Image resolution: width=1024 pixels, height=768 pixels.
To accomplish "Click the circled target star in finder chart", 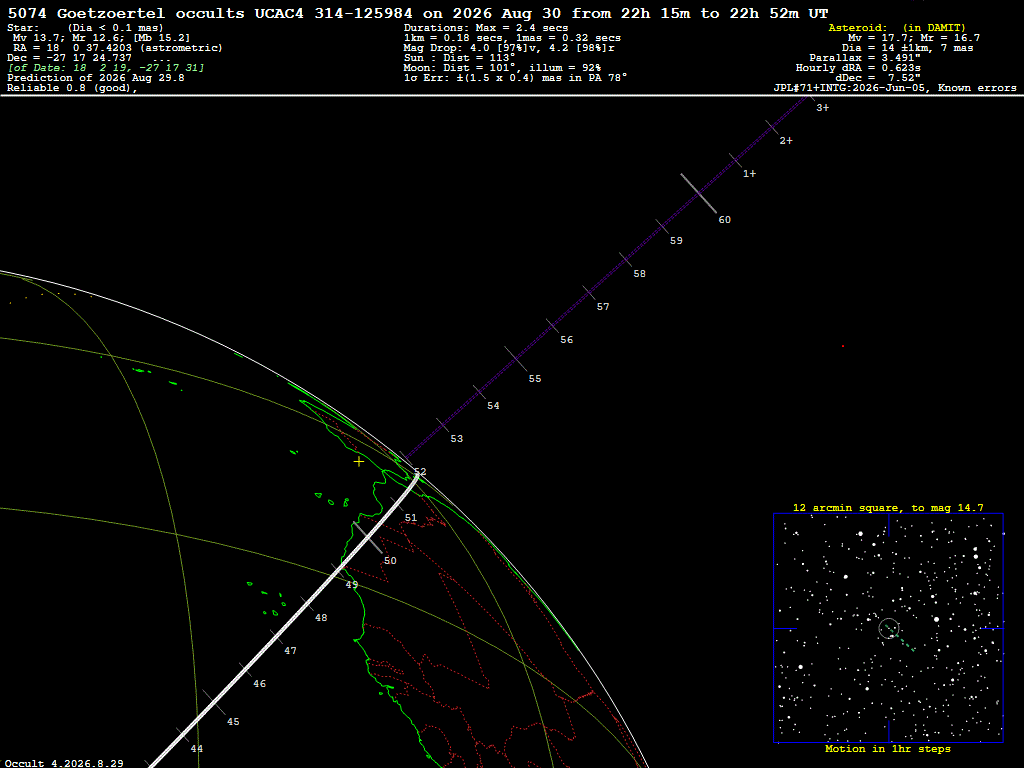I will pyautogui.click(x=889, y=628).
